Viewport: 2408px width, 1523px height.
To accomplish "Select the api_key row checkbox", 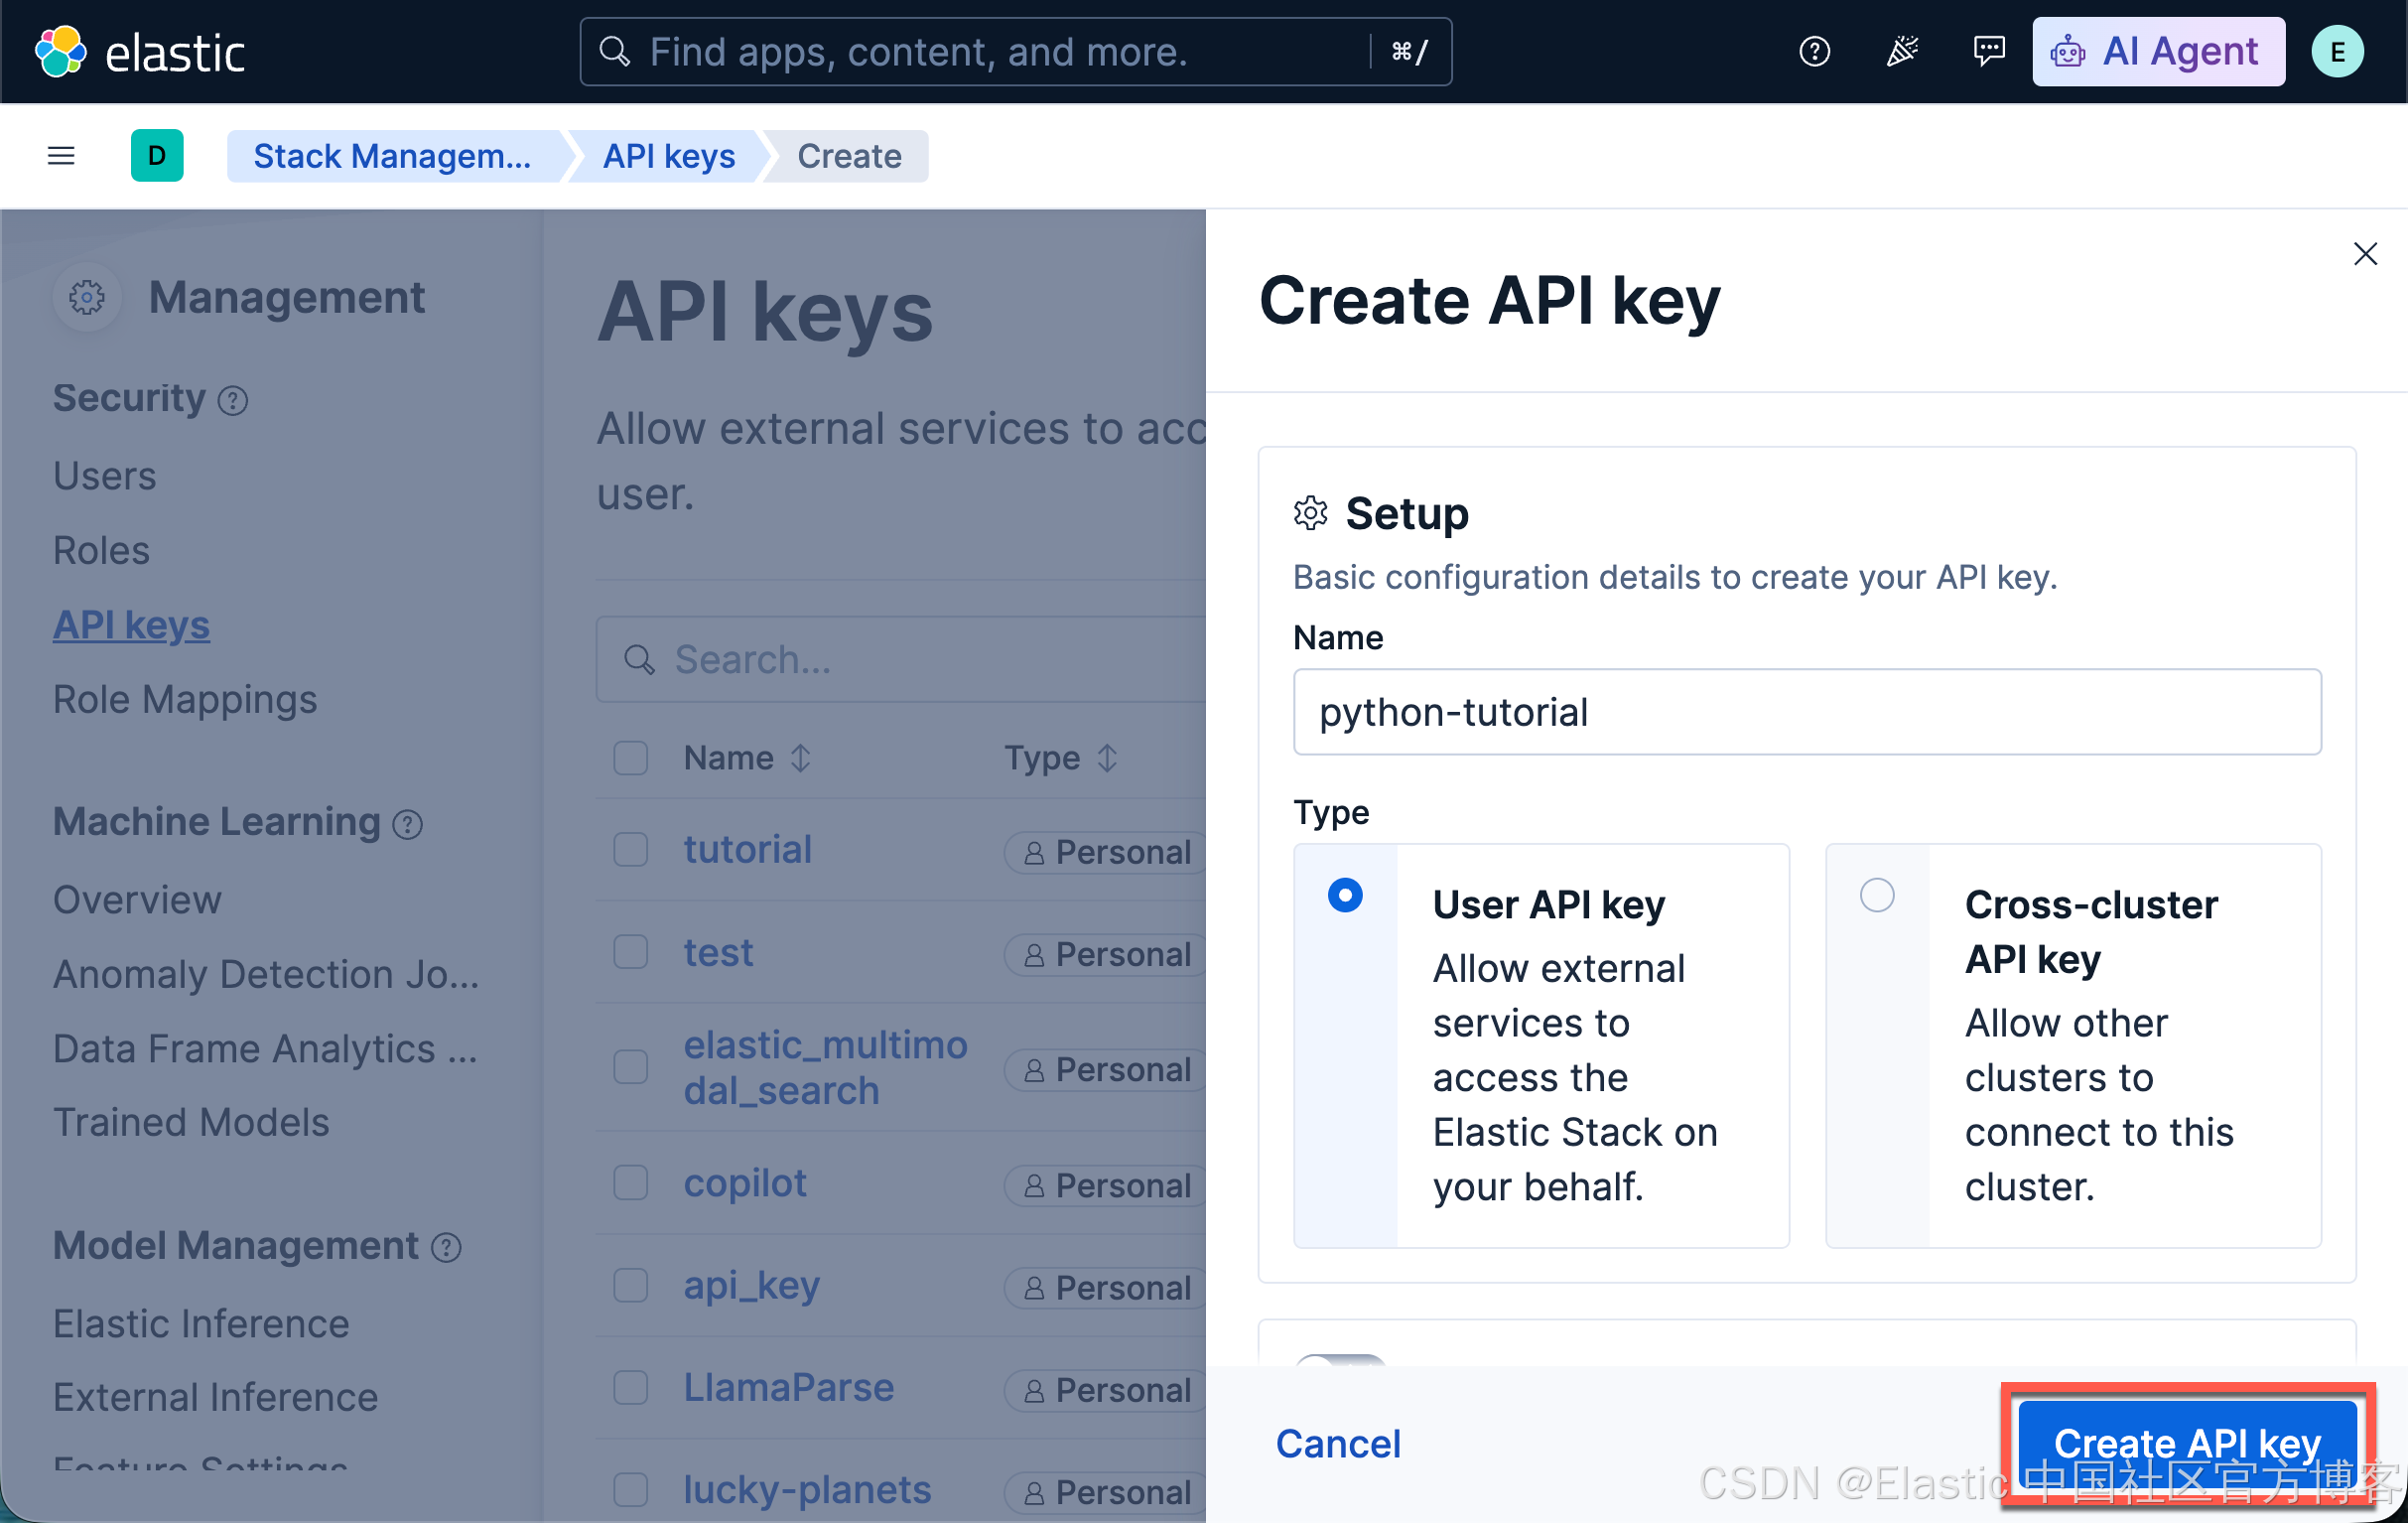I will [x=631, y=1286].
